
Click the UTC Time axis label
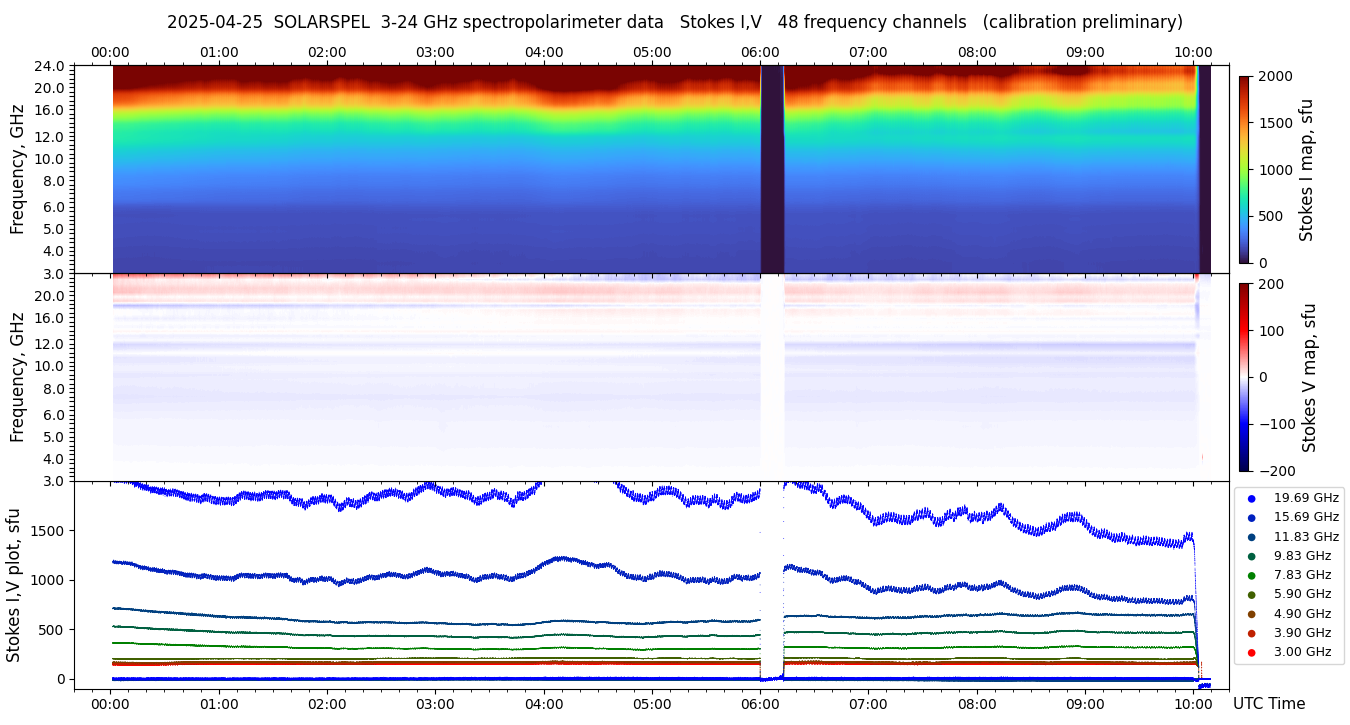point(1268,704)
